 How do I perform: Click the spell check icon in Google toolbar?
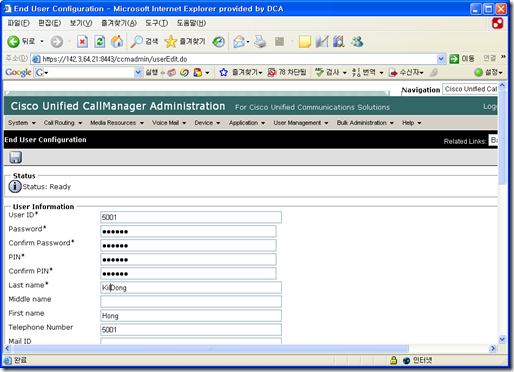coord(319,72)
